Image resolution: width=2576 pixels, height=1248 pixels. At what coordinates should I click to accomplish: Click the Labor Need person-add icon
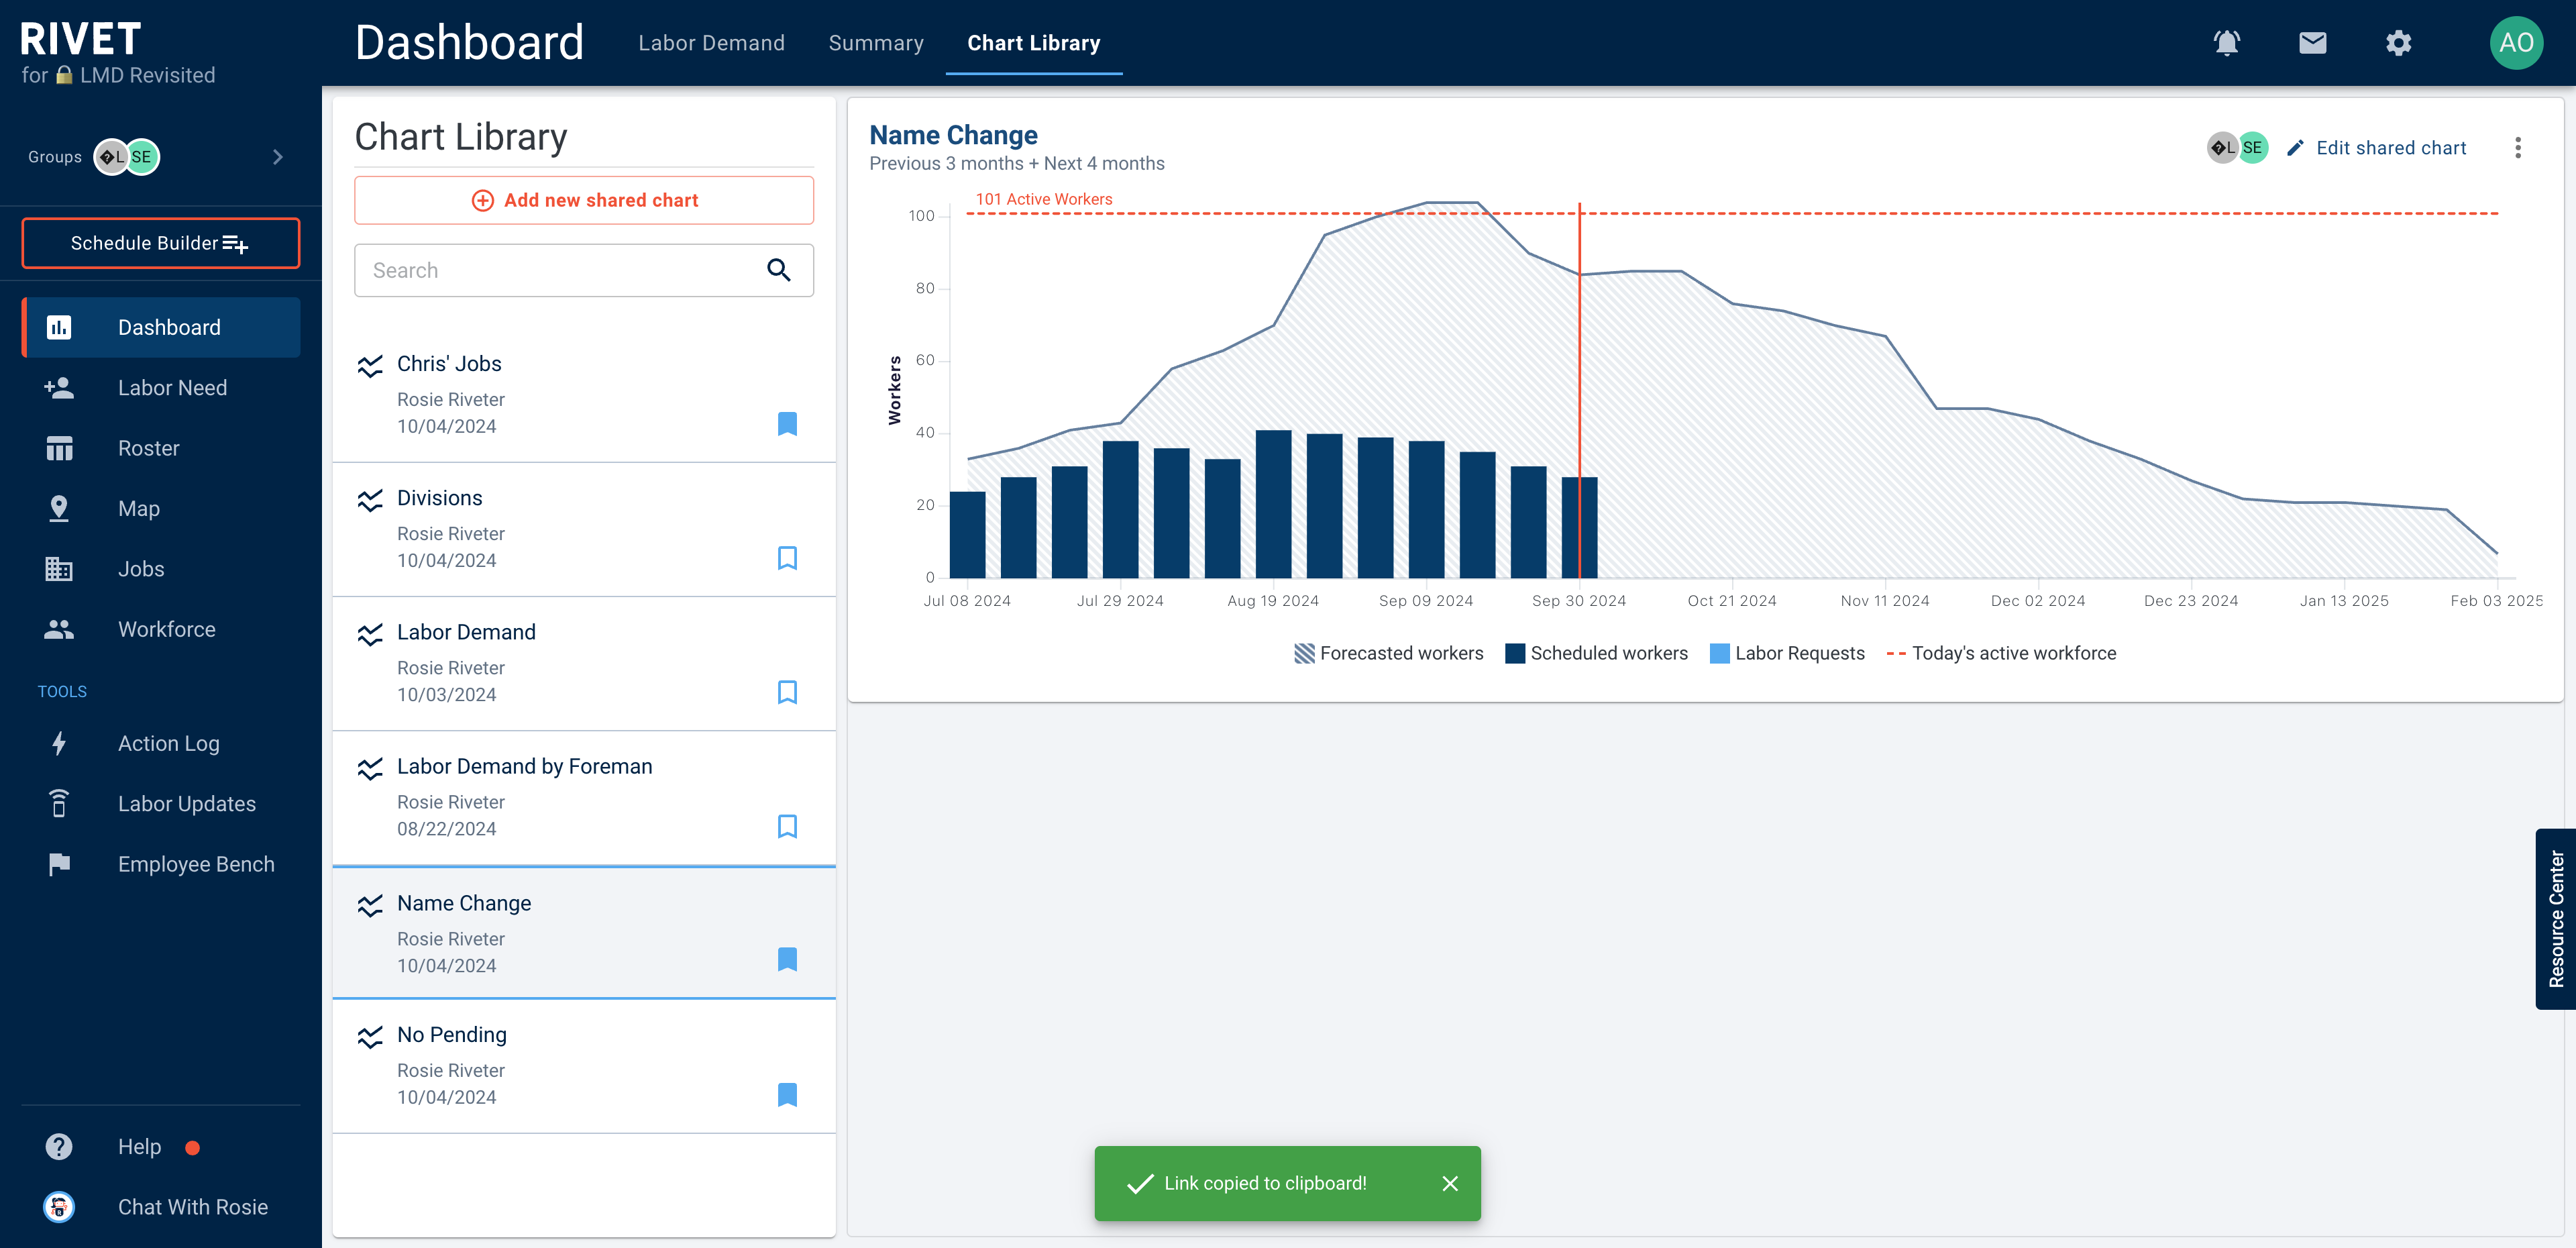59,388
